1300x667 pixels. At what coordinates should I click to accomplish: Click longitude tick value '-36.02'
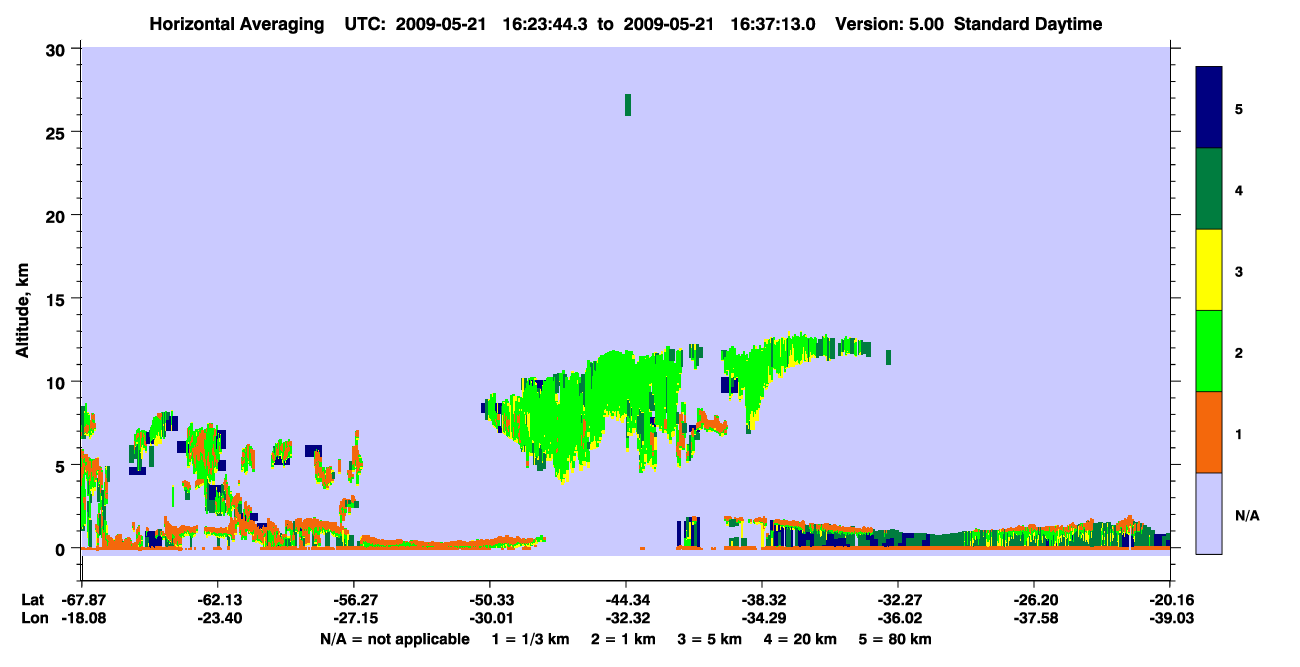coord(898,619)
